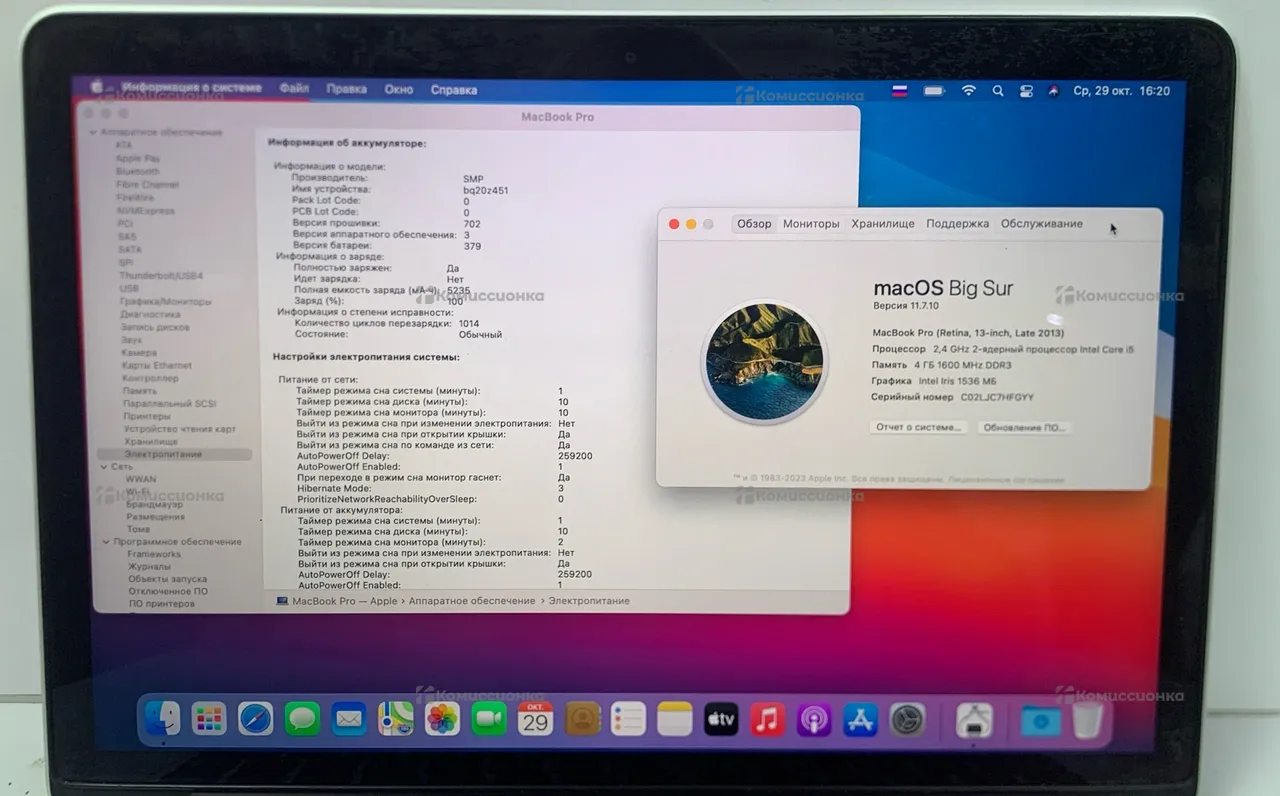The width and height of the screenshot is (1280, 796).
Task: Open the Файл menu
Action: pyautogui.click(x=294, y=89)
